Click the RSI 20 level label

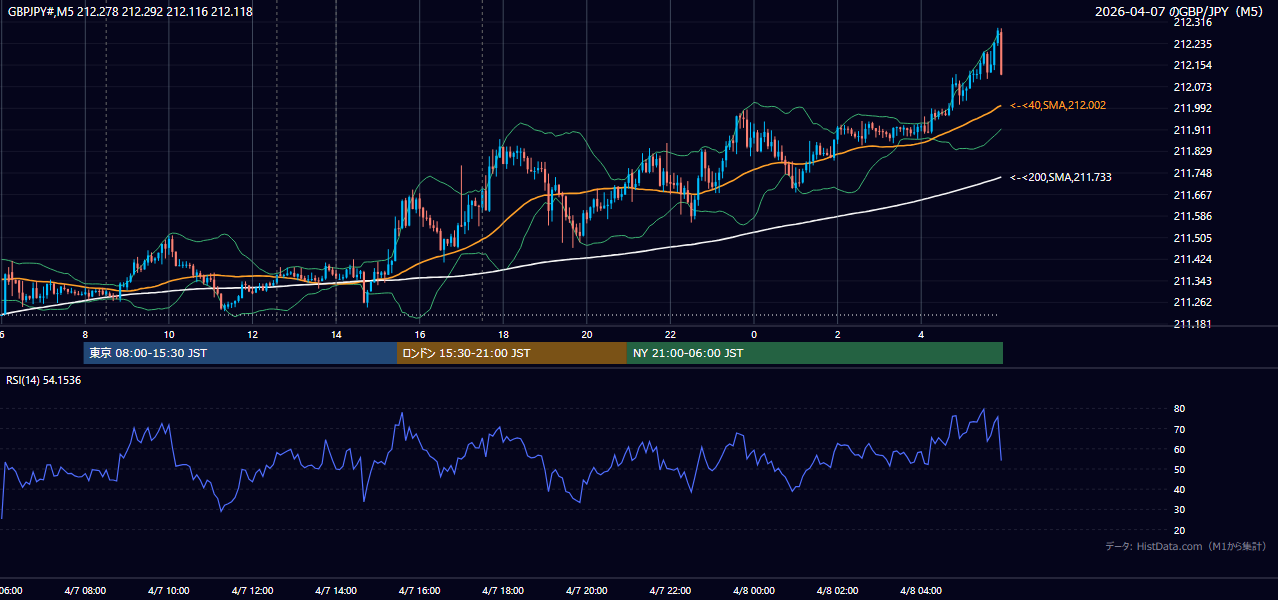point(1179,530)
